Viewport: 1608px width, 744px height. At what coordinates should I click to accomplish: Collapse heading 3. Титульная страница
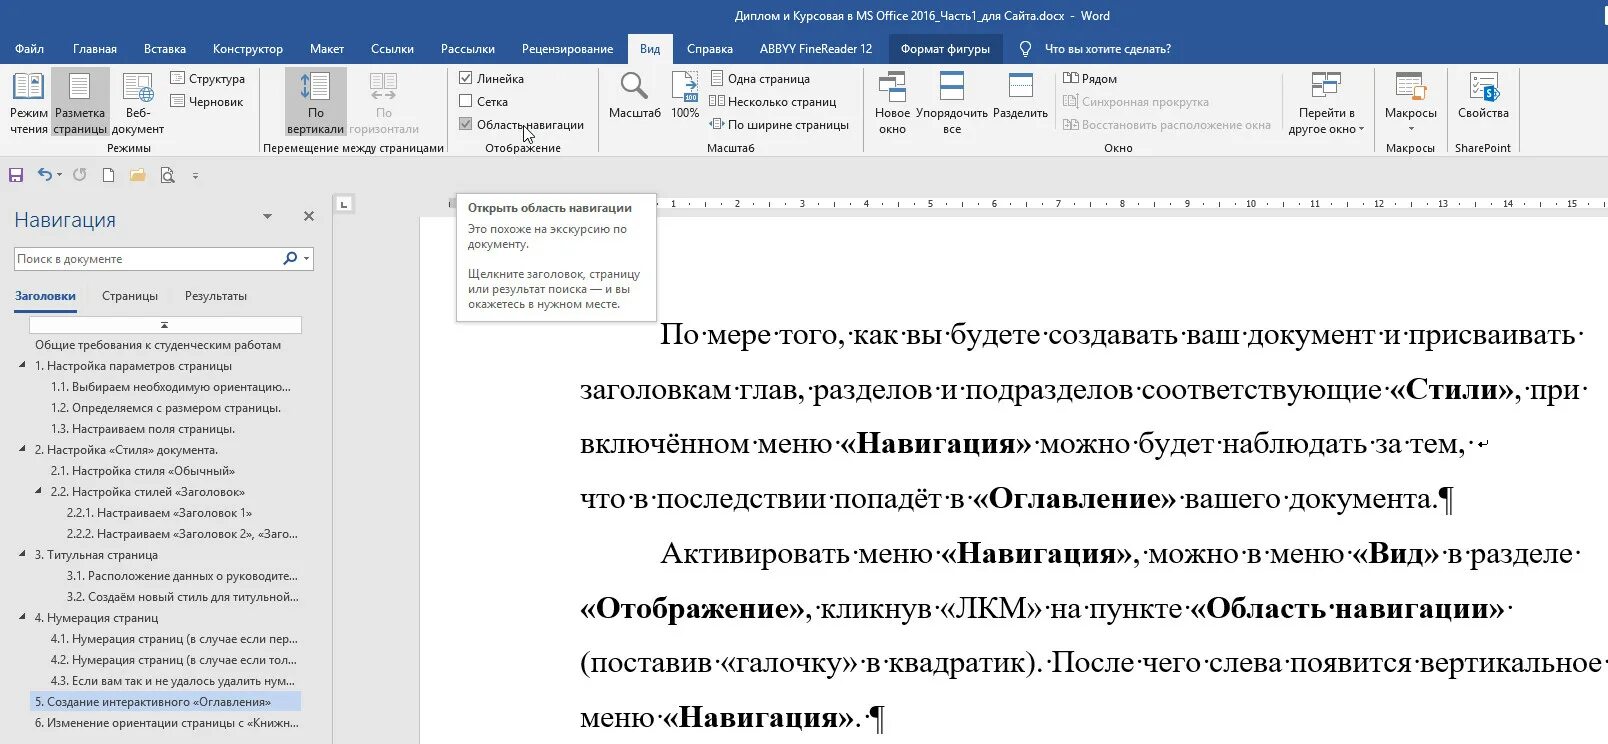coord(23,554)
